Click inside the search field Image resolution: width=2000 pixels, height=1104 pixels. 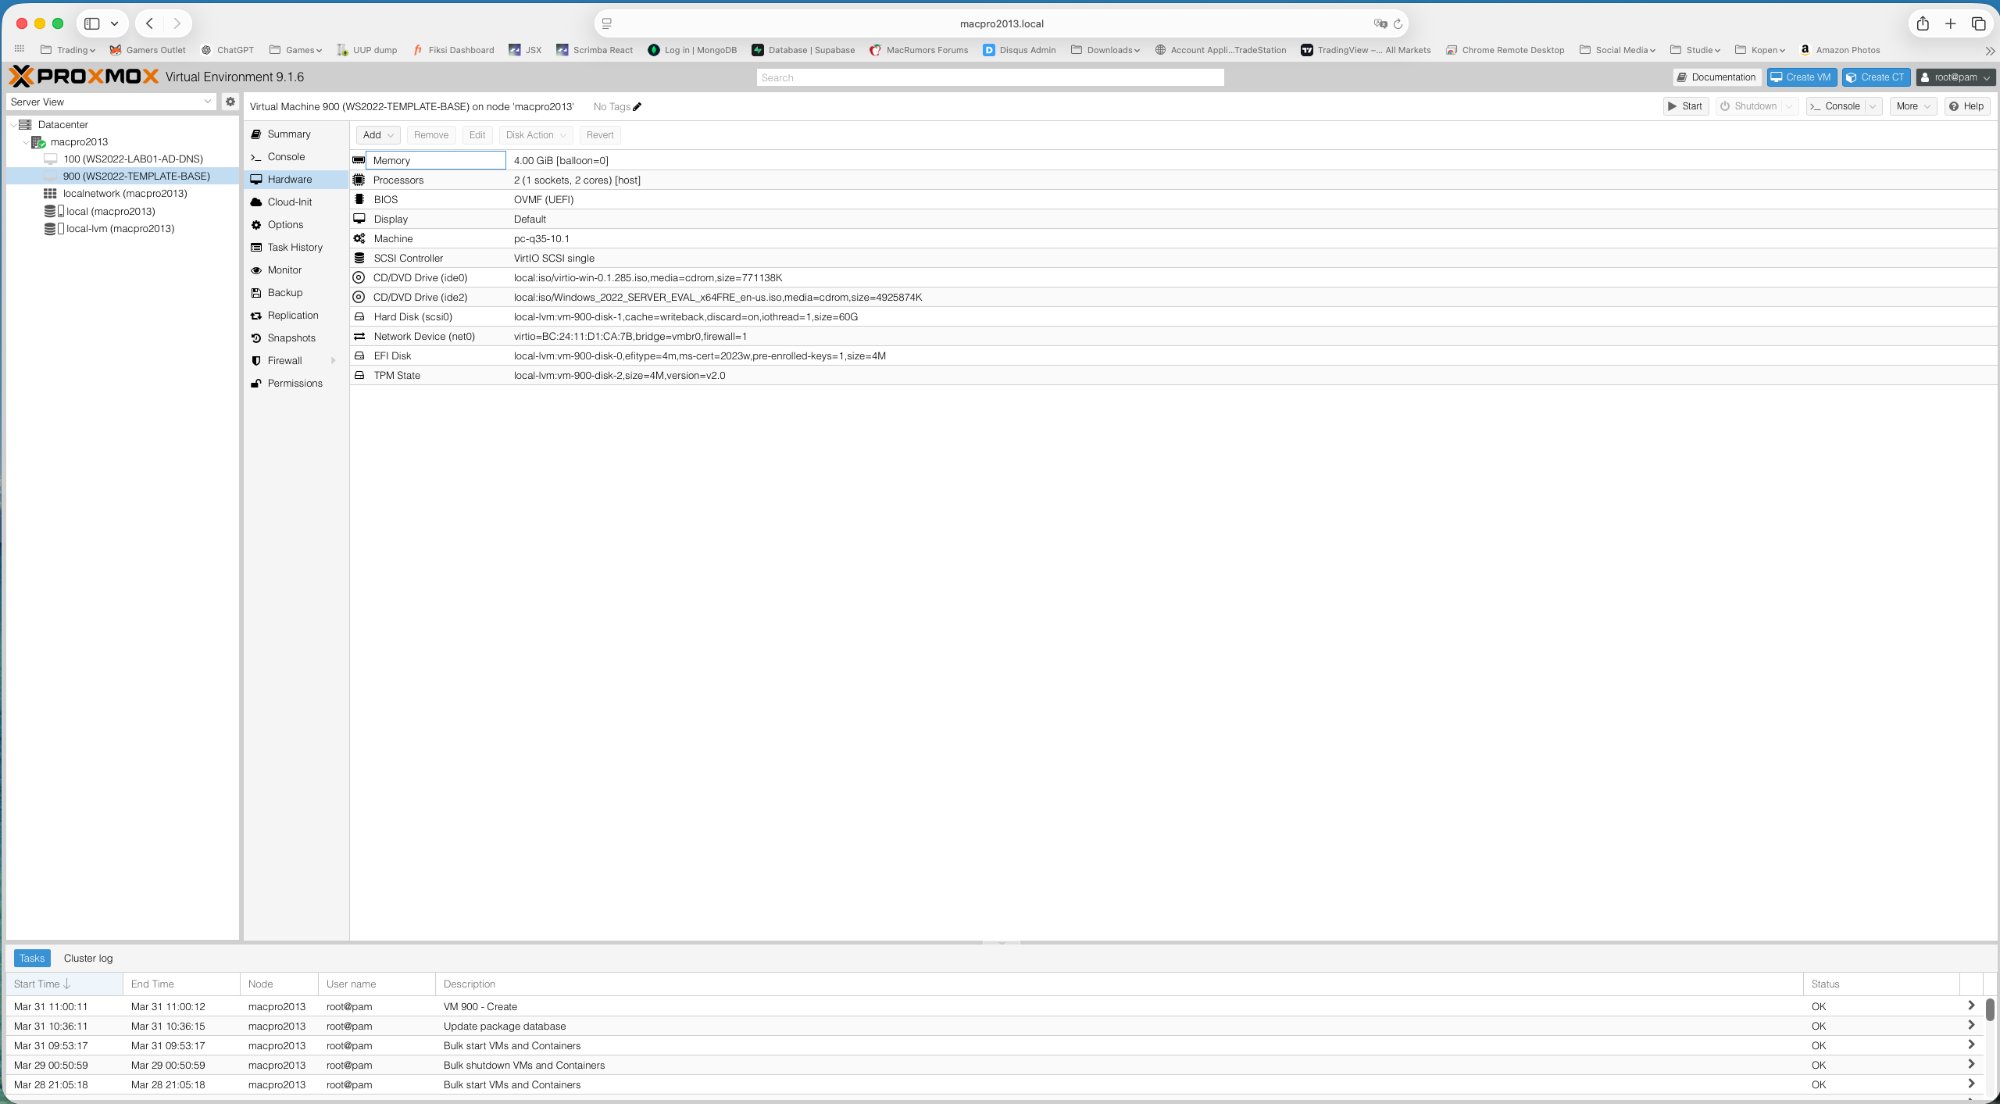990,77
